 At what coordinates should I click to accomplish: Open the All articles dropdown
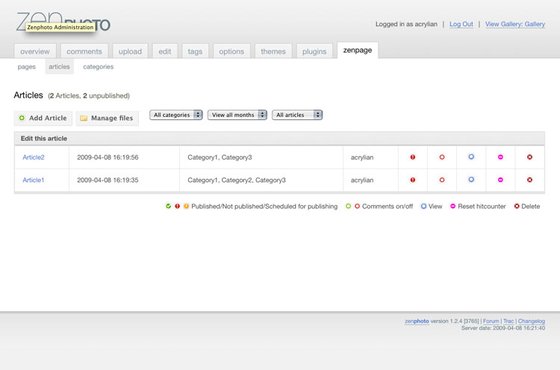297,115
